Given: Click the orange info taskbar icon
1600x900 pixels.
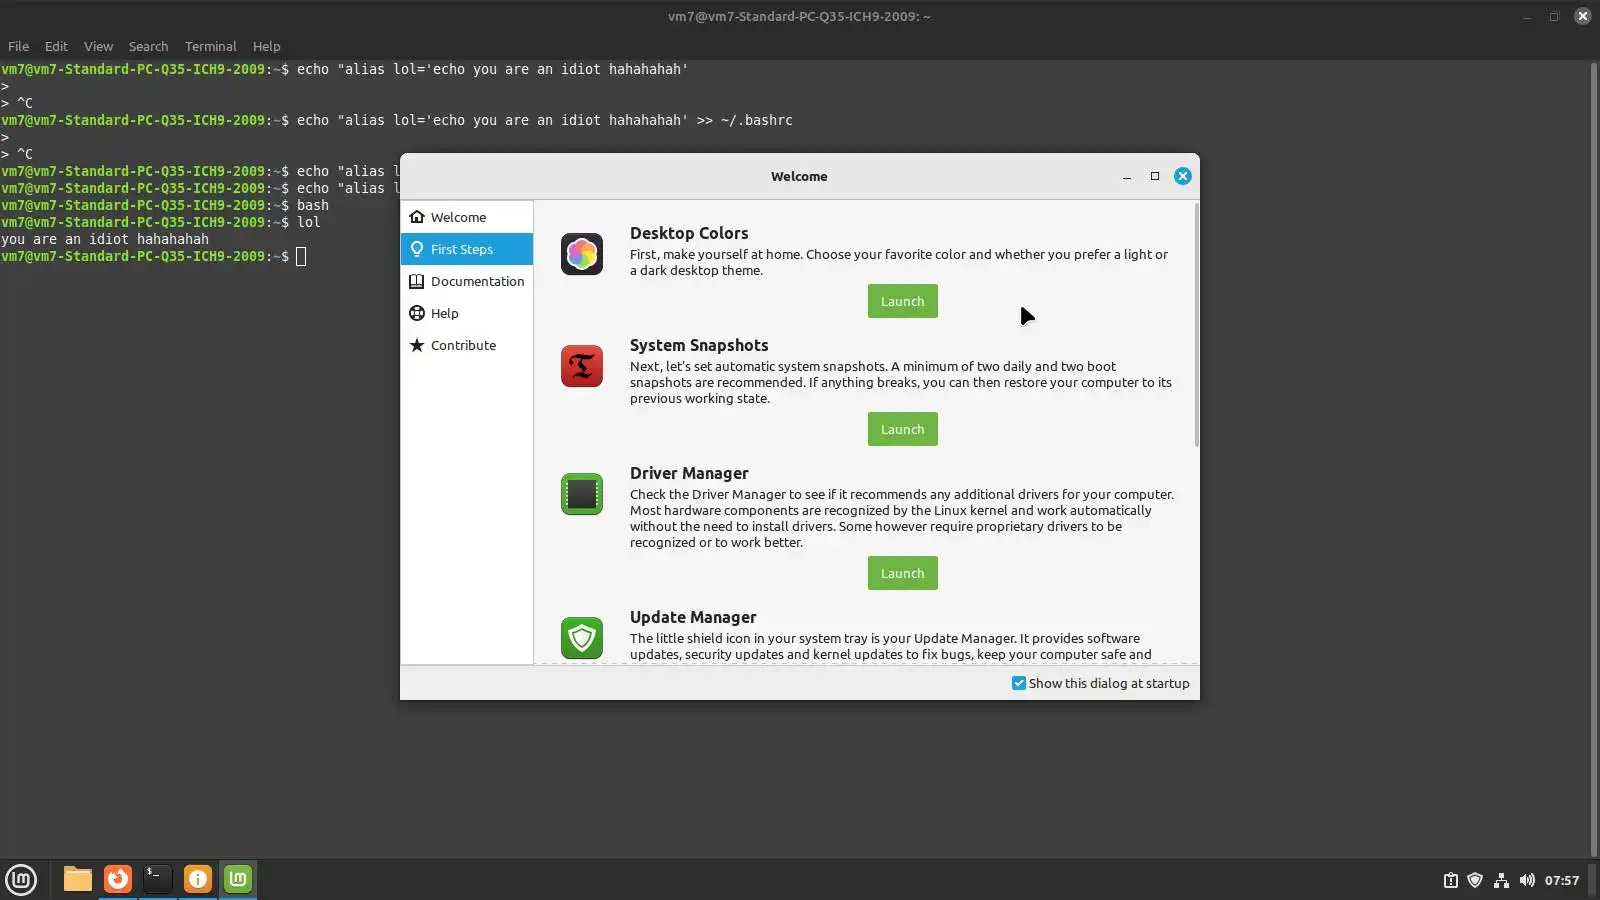Looking at the screenshot, I should 198,879.
